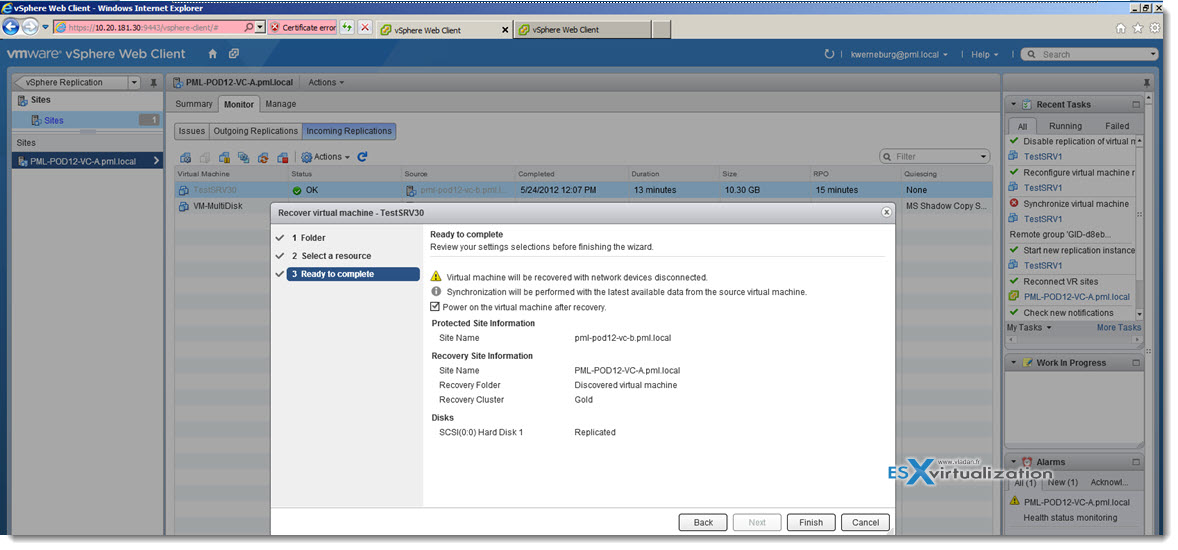Viewport: 1178px width, 550px height.
Task: Click Internet Explorer forward arrow
Action: coord(30,28)
